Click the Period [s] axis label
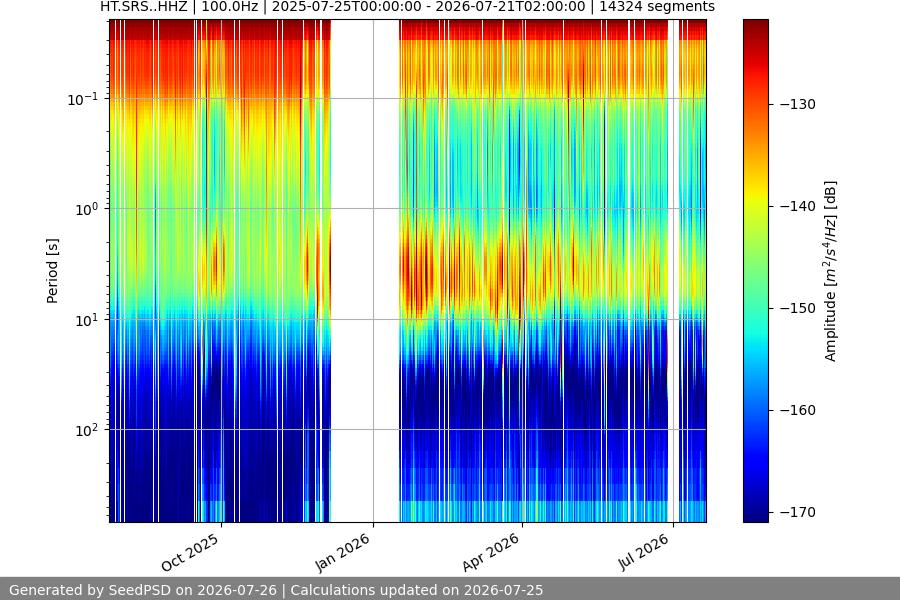Viewport: 900px width, 600px height. (52, 271)
